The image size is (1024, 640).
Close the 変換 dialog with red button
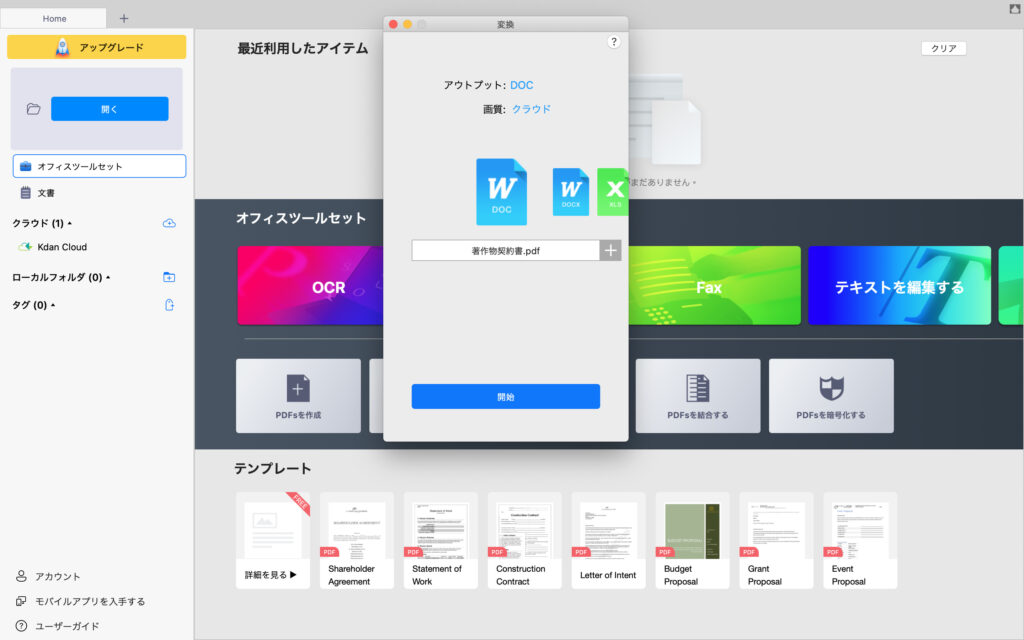click(393, 24)
